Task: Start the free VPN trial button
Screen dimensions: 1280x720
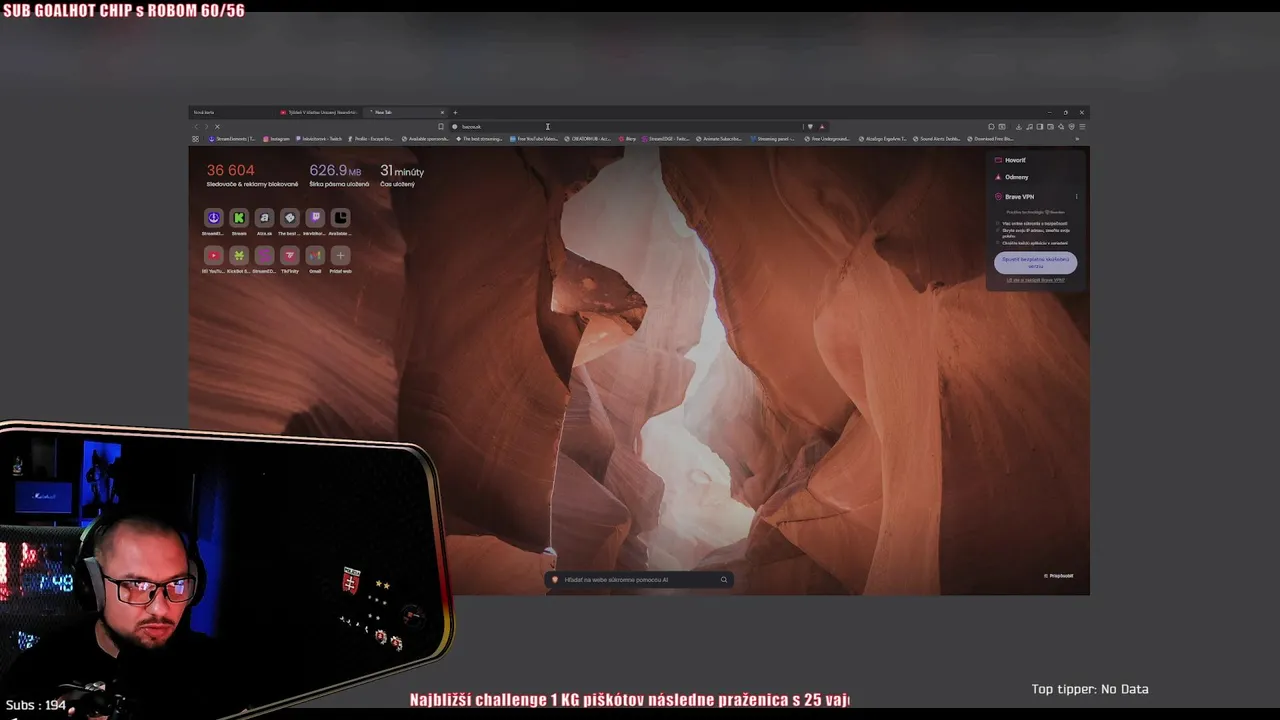Action: coord(1036,262)
